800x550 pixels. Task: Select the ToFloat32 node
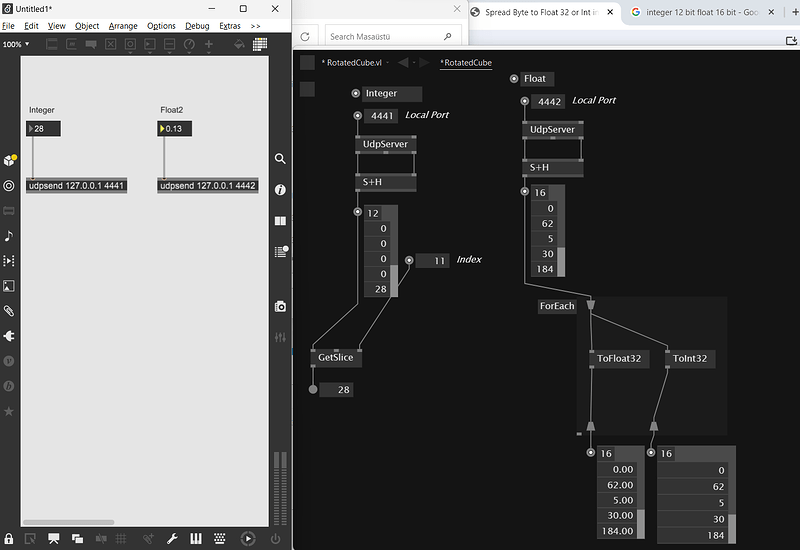619,359
